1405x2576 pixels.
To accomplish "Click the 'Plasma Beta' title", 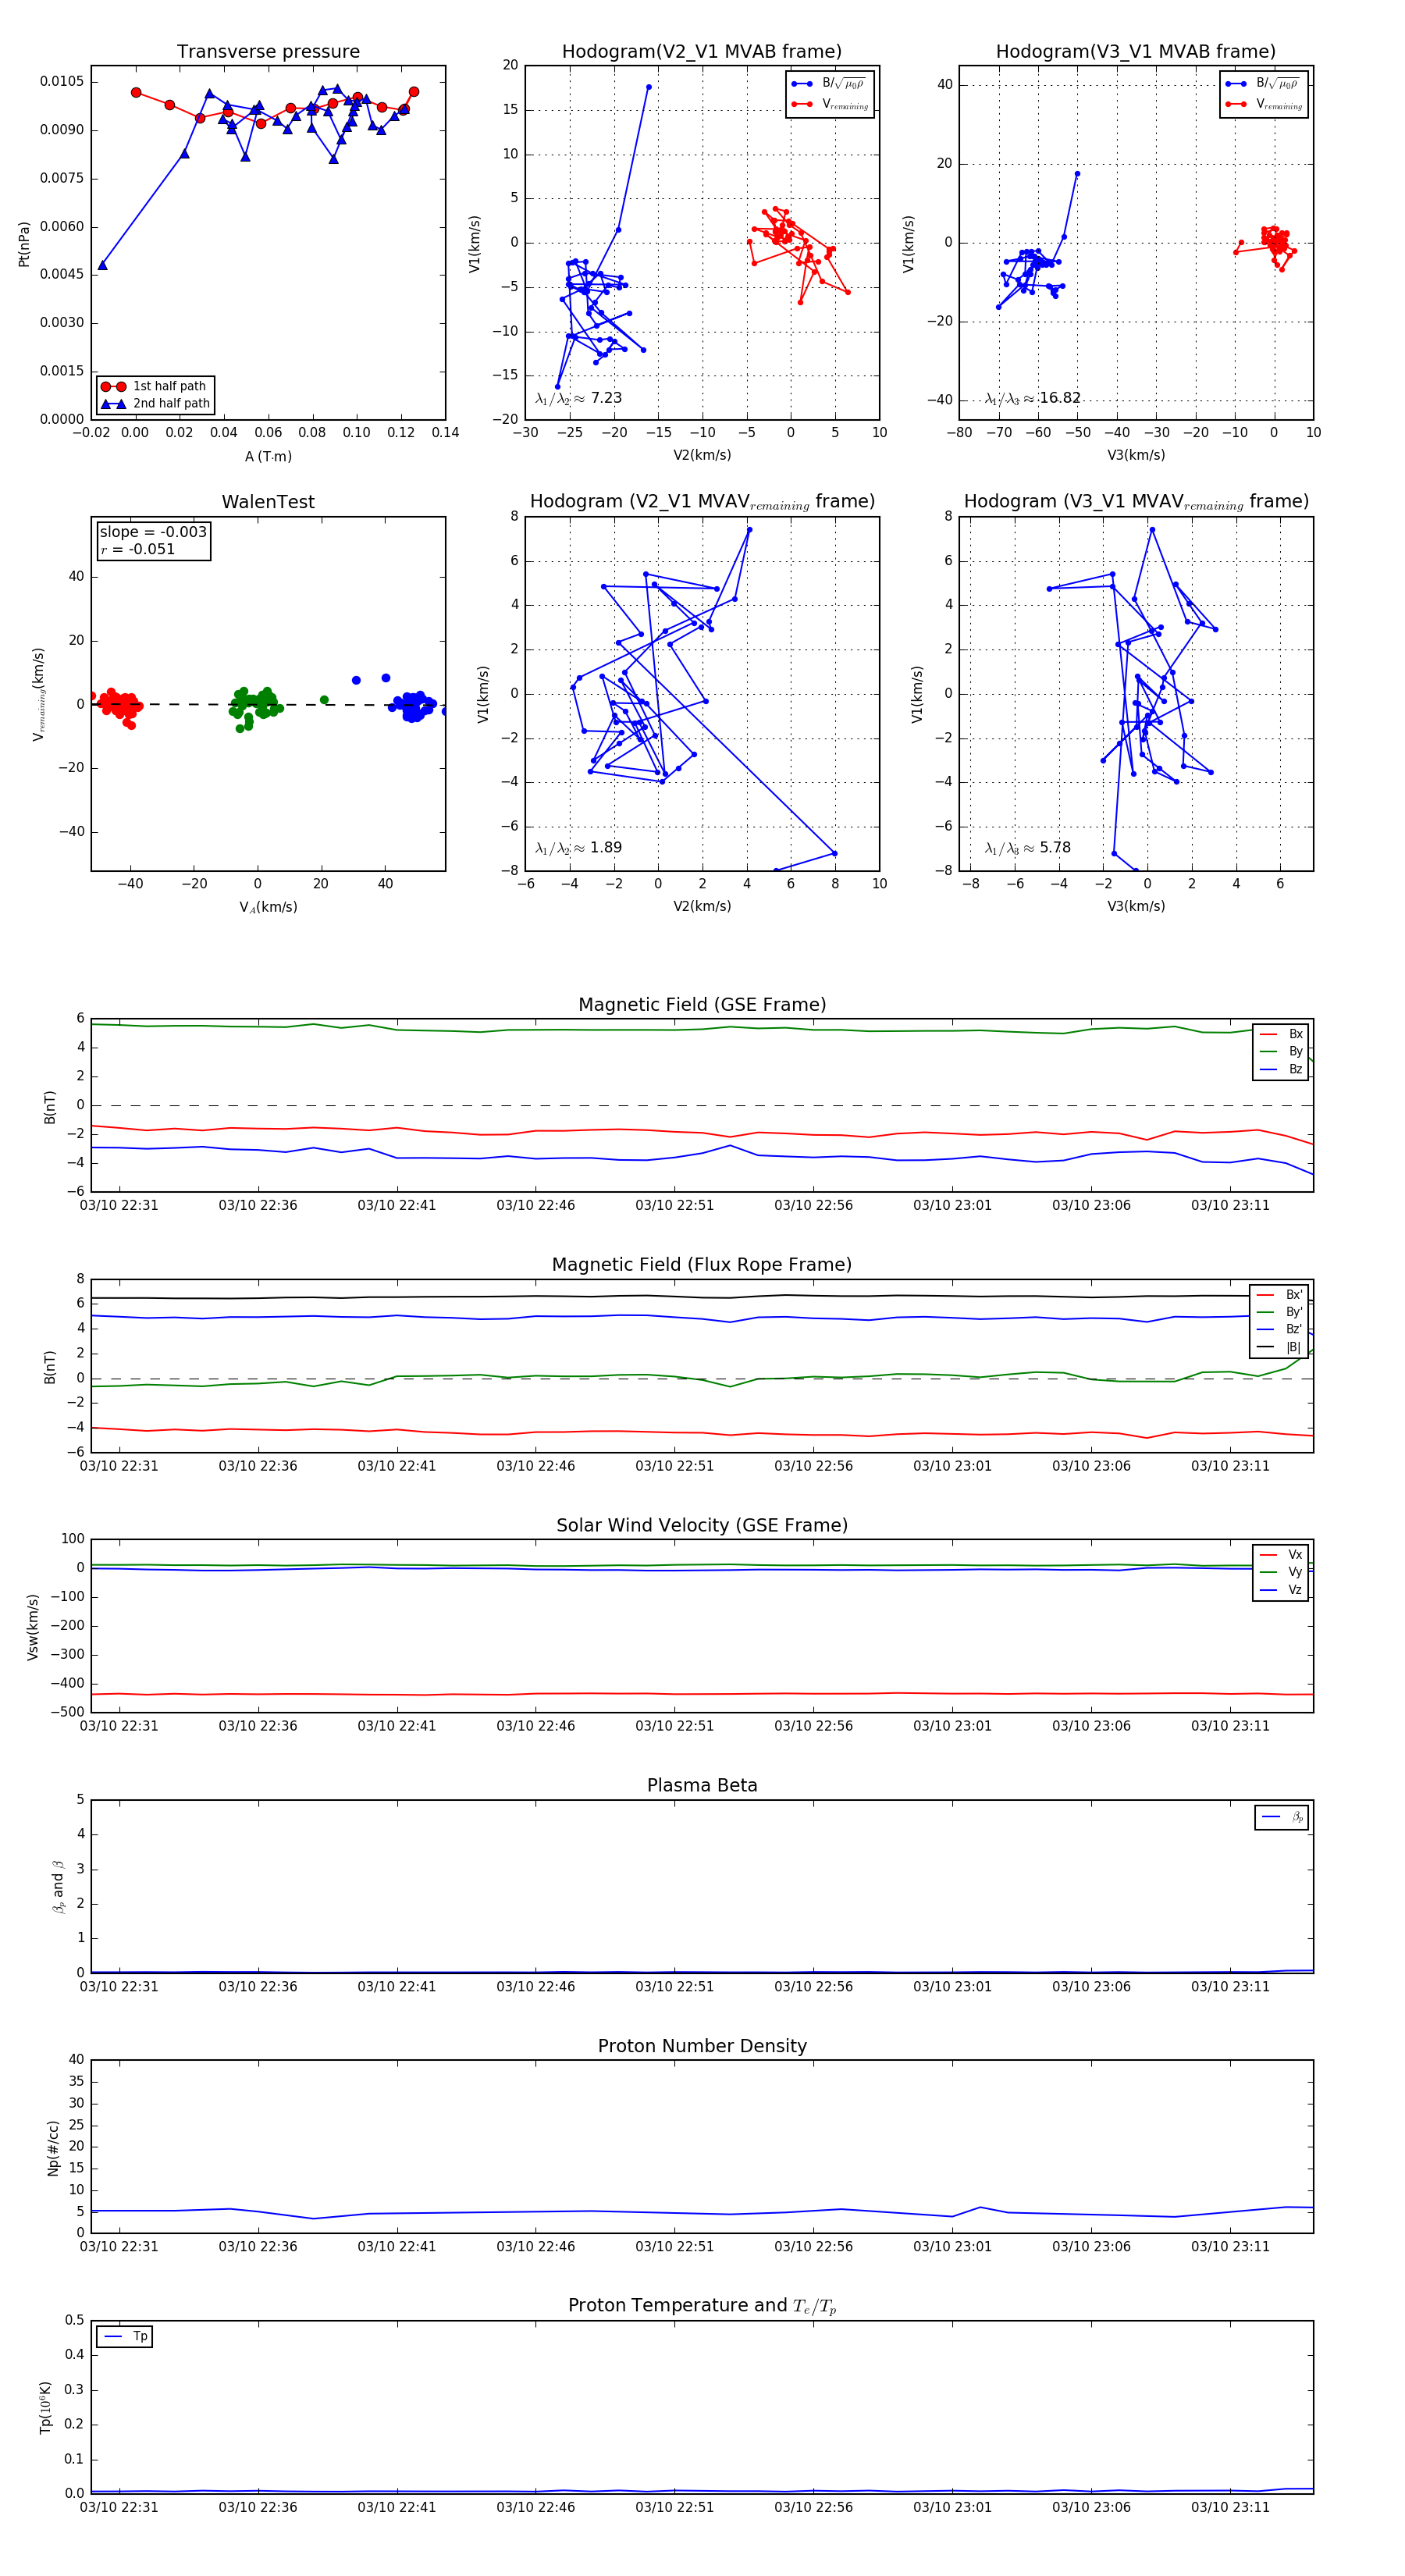I will [702, 1785].
